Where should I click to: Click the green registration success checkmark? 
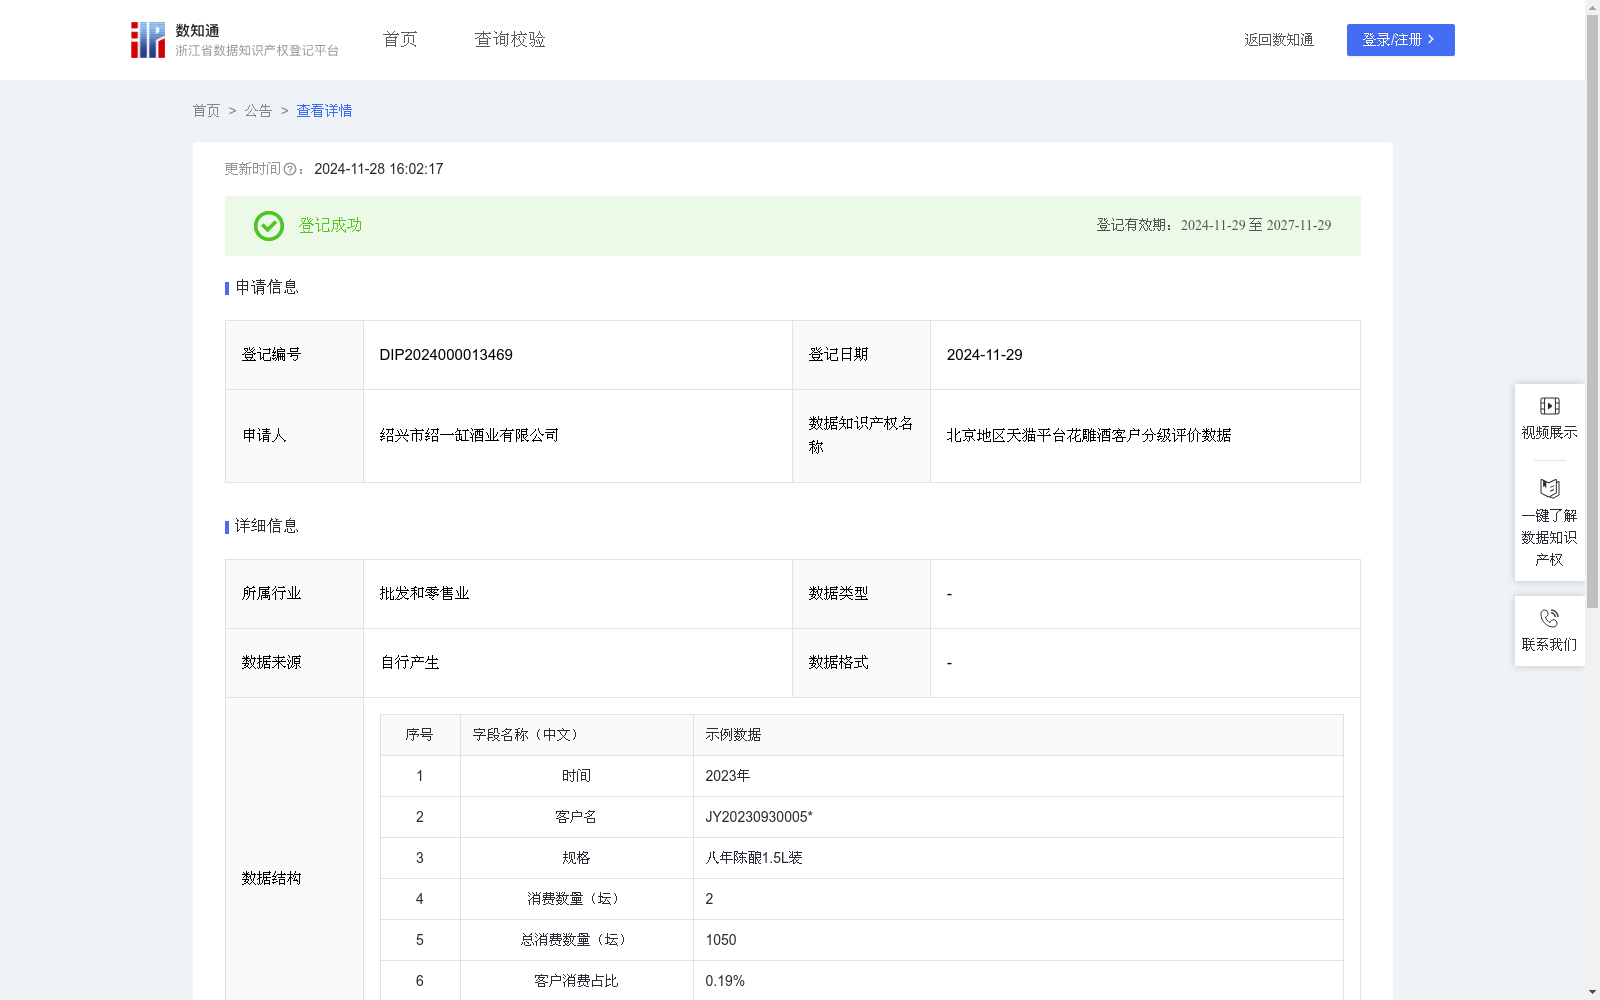tap(267, 226)
